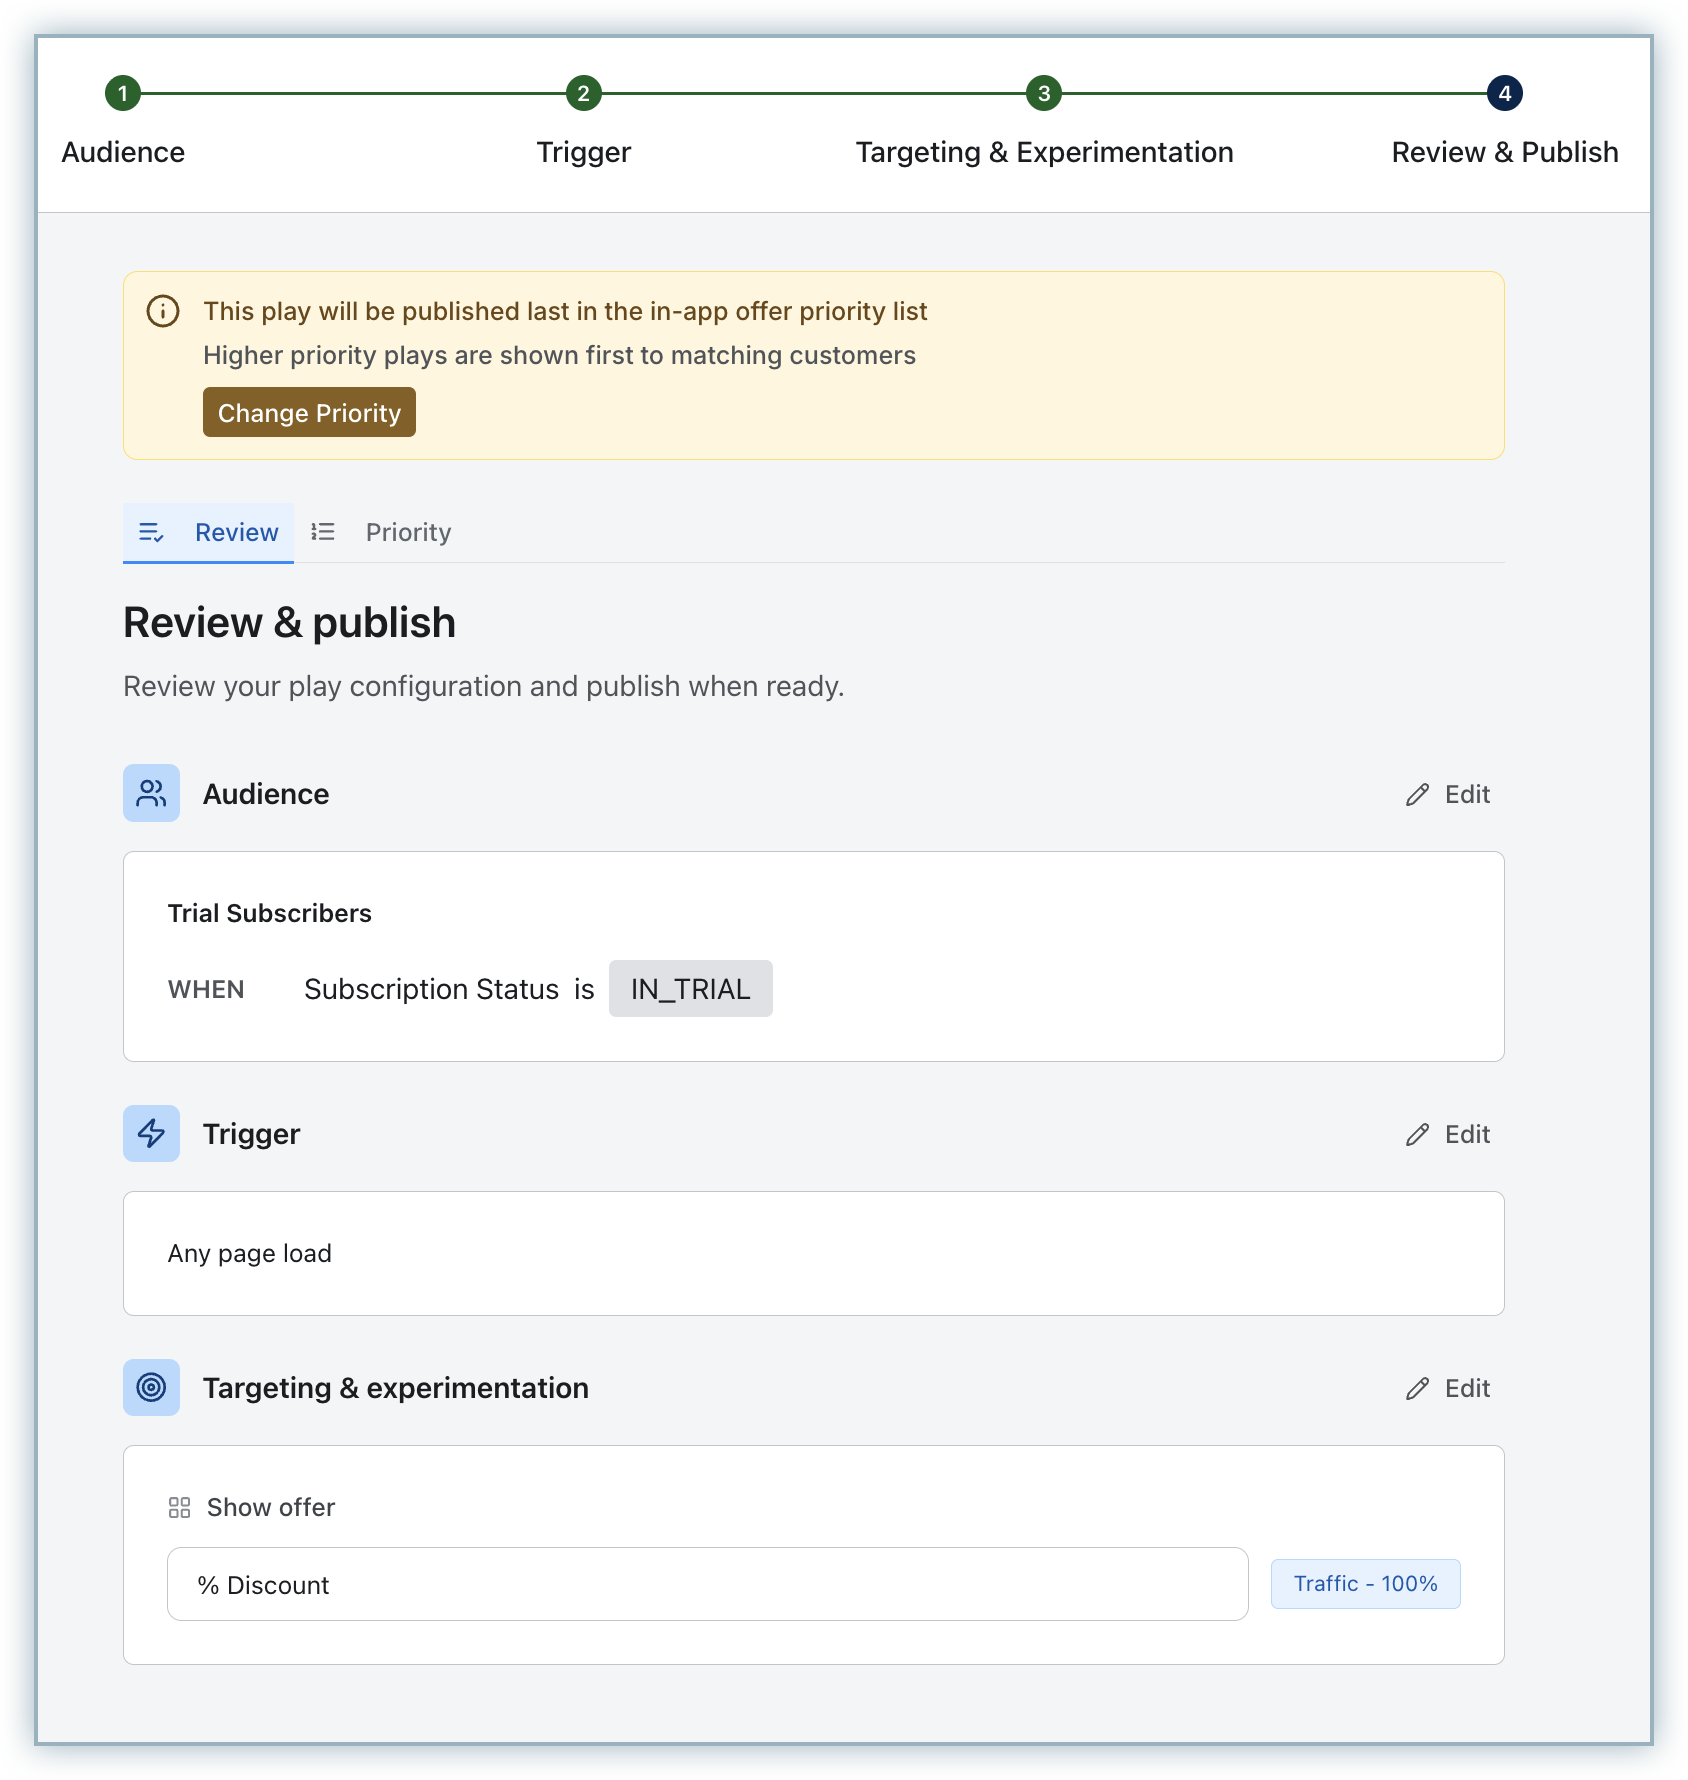Click the pencil icon beside Audience Edit

point(1417,794)
